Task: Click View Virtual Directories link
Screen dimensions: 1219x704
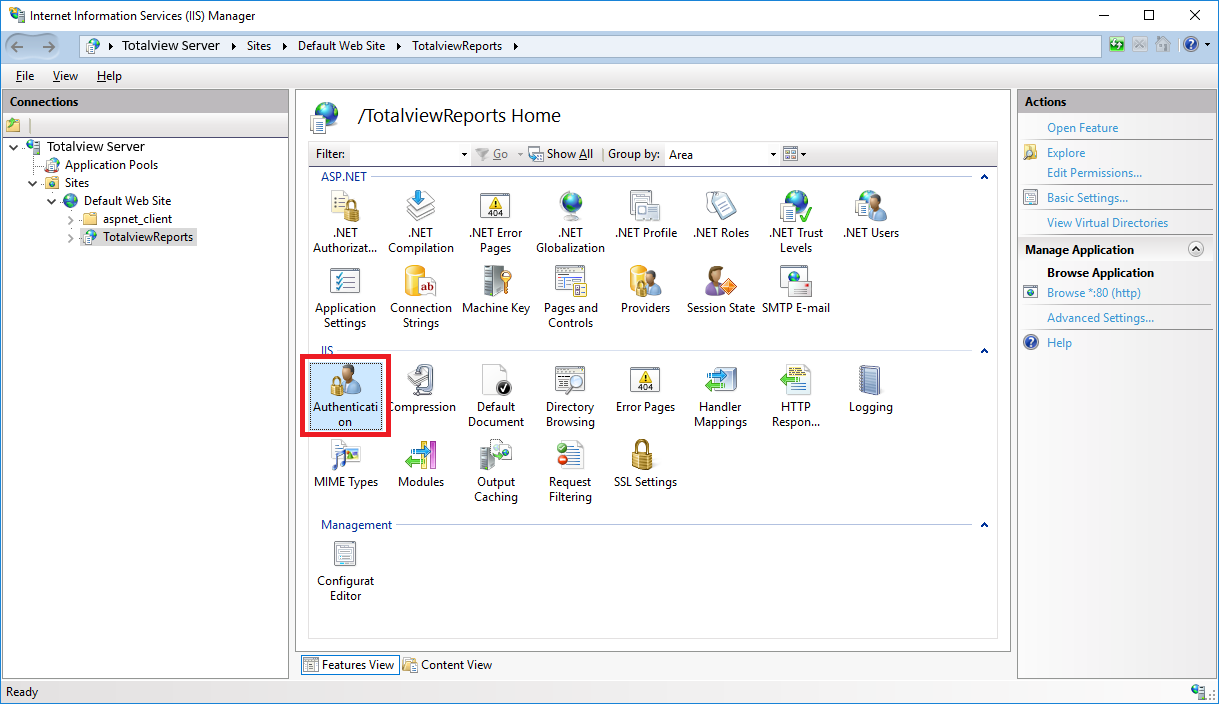Action: point(1107,223)
